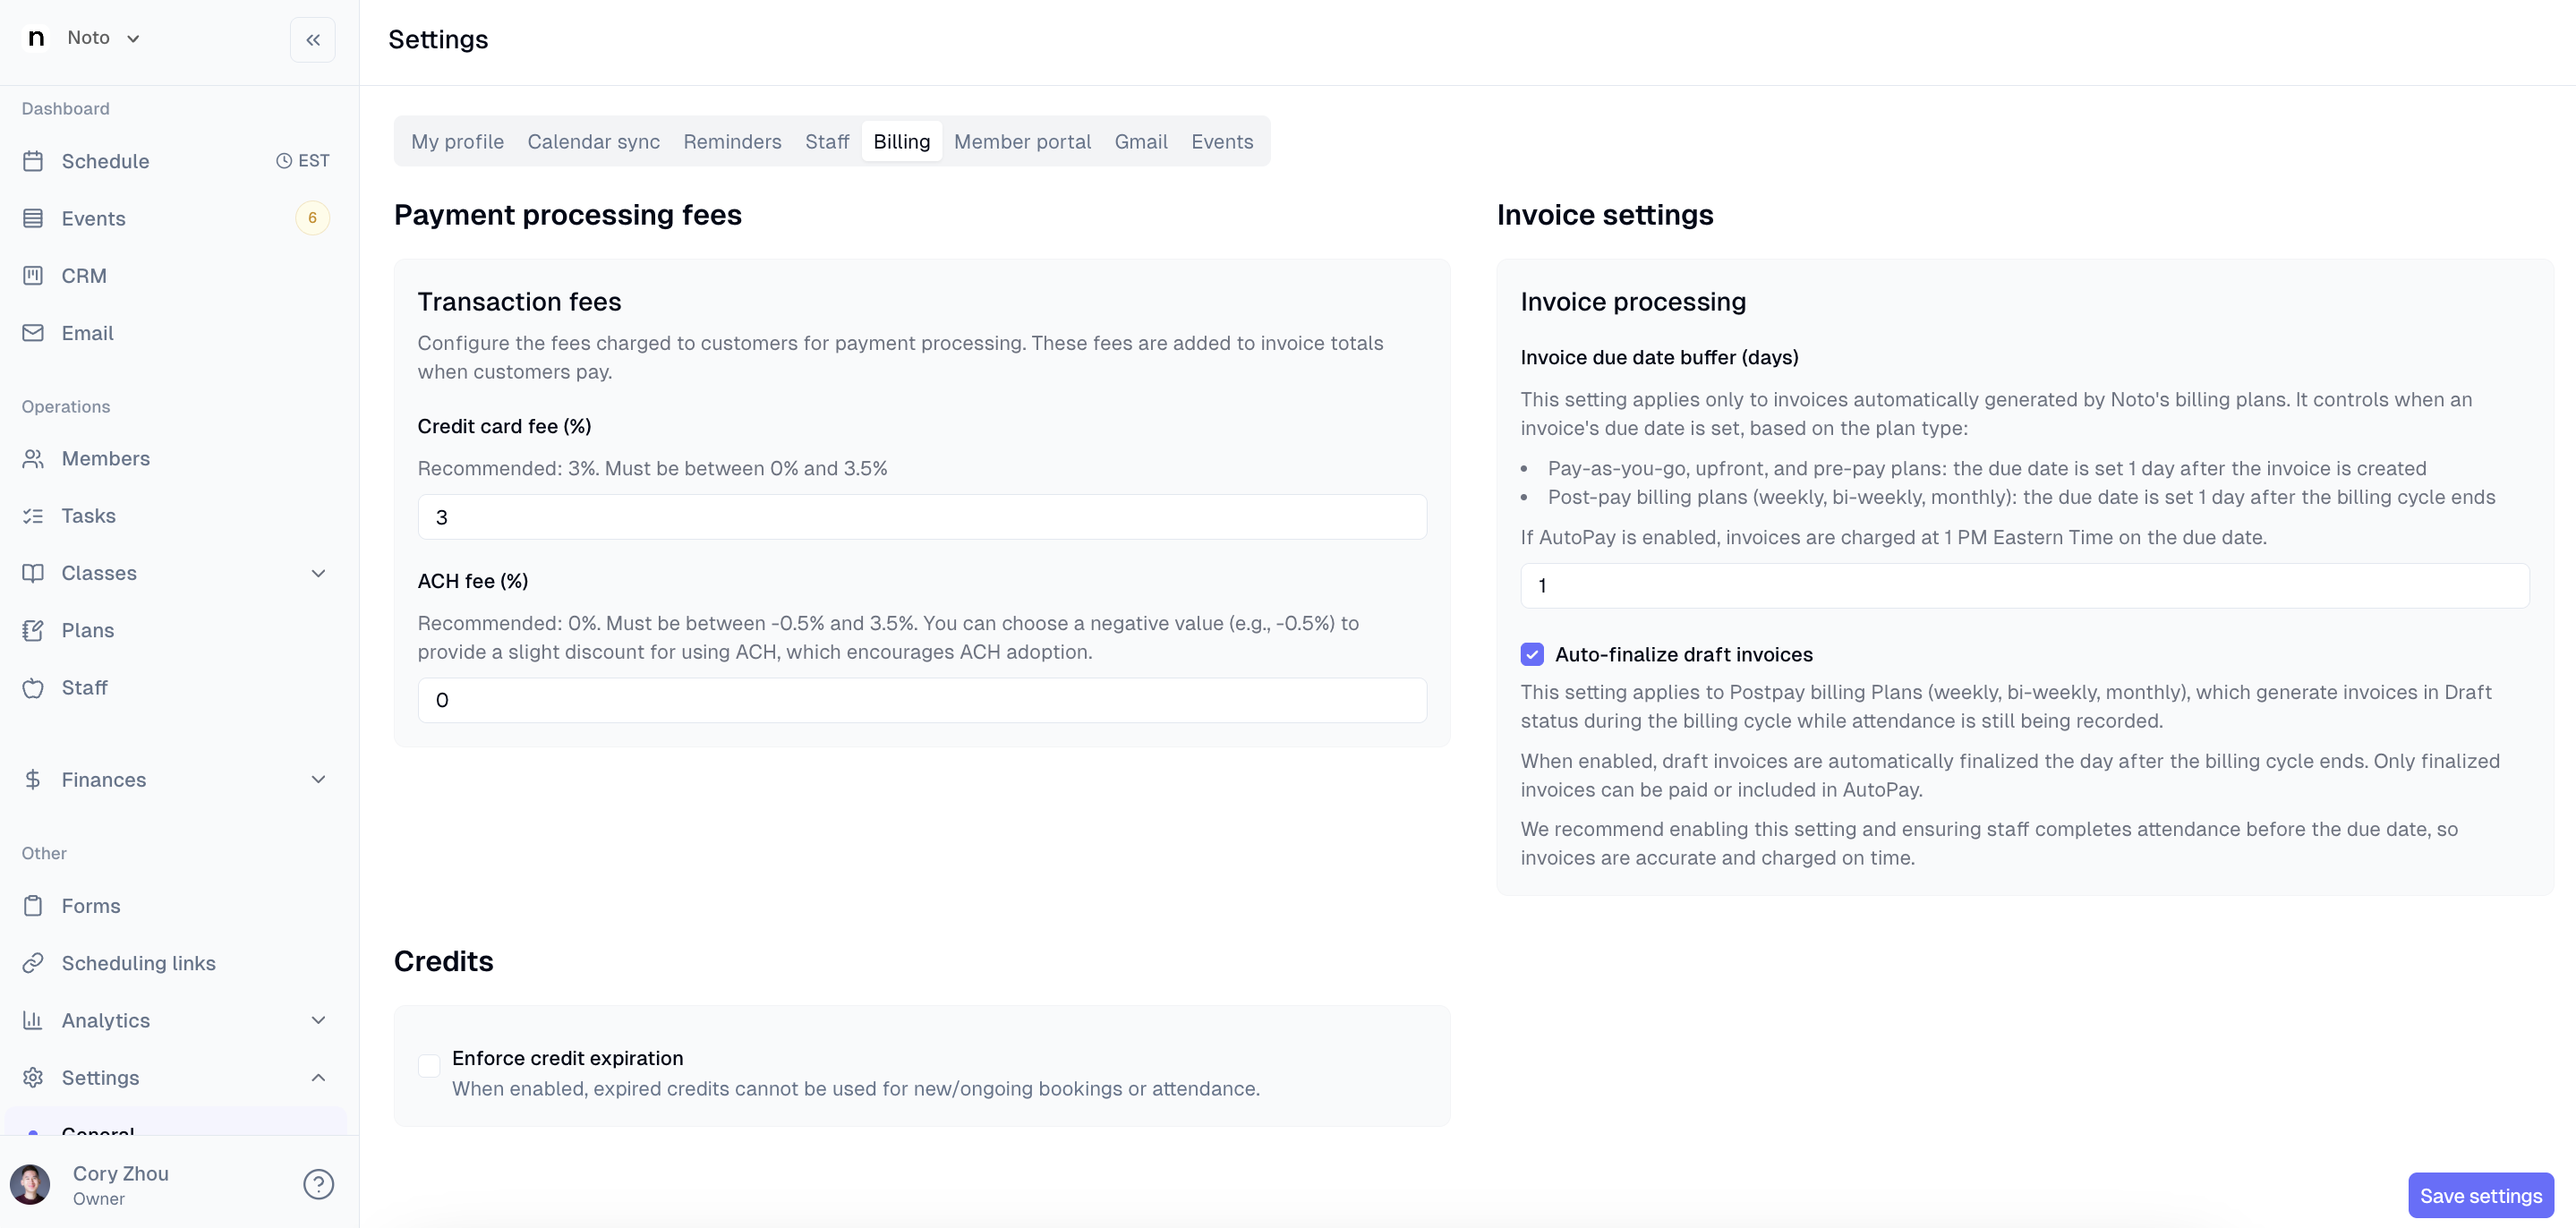Click the Settings gear icon
The image size is (2576, 1228).
point(33,1077)
